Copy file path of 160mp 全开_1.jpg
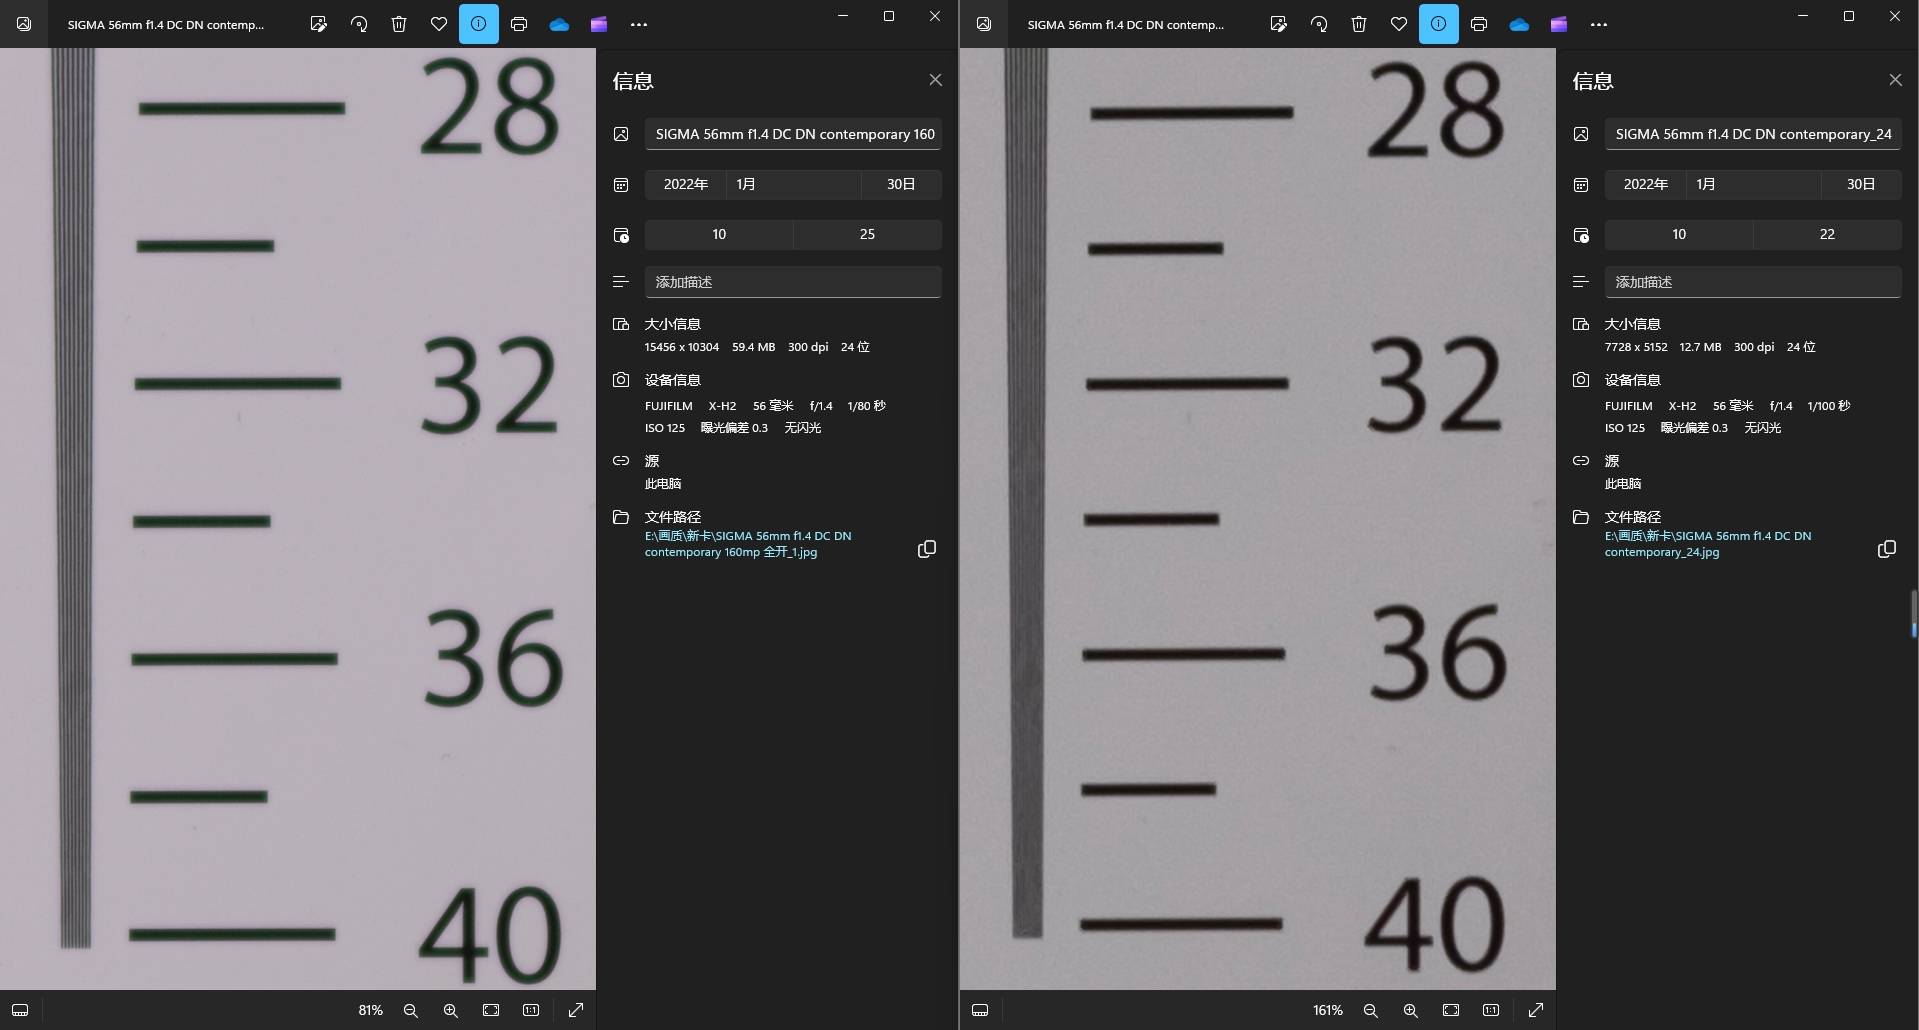Image resolution: width=1919 pixels, height=1030 pixels. click(927, 549)
